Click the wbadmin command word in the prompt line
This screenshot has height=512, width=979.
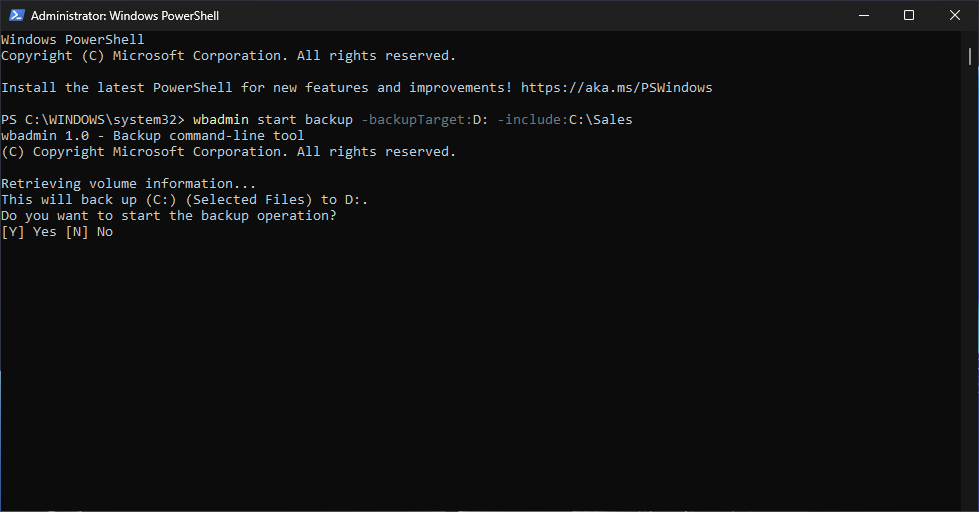[221, 120]
